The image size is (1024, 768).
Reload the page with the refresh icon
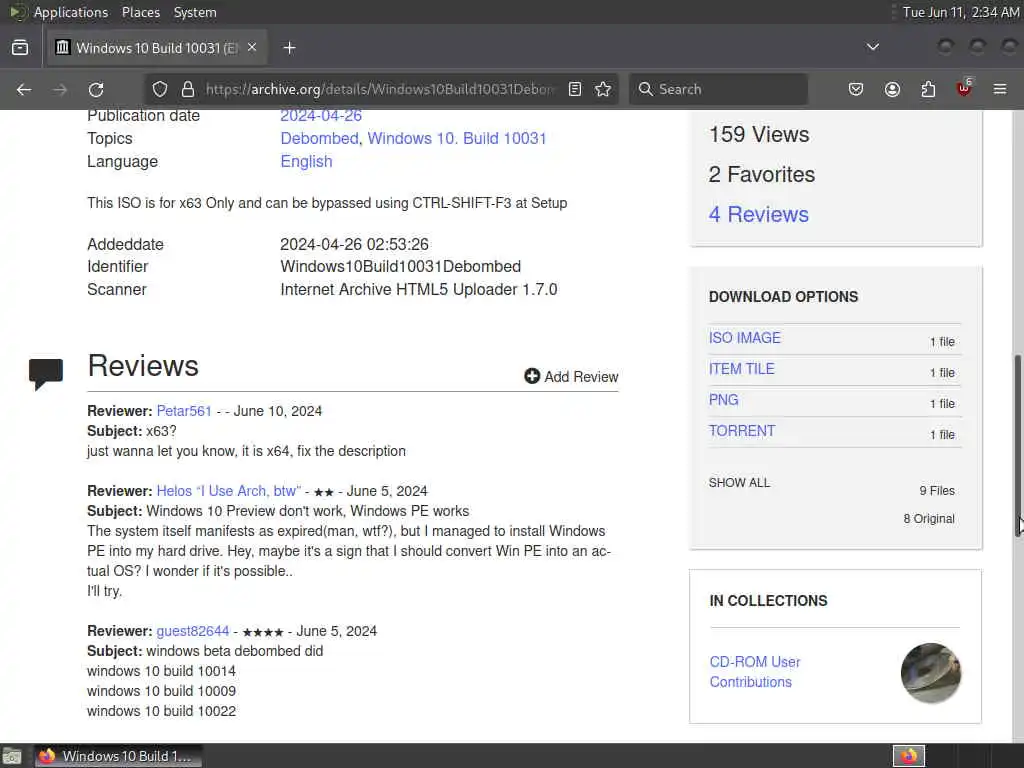96,89
